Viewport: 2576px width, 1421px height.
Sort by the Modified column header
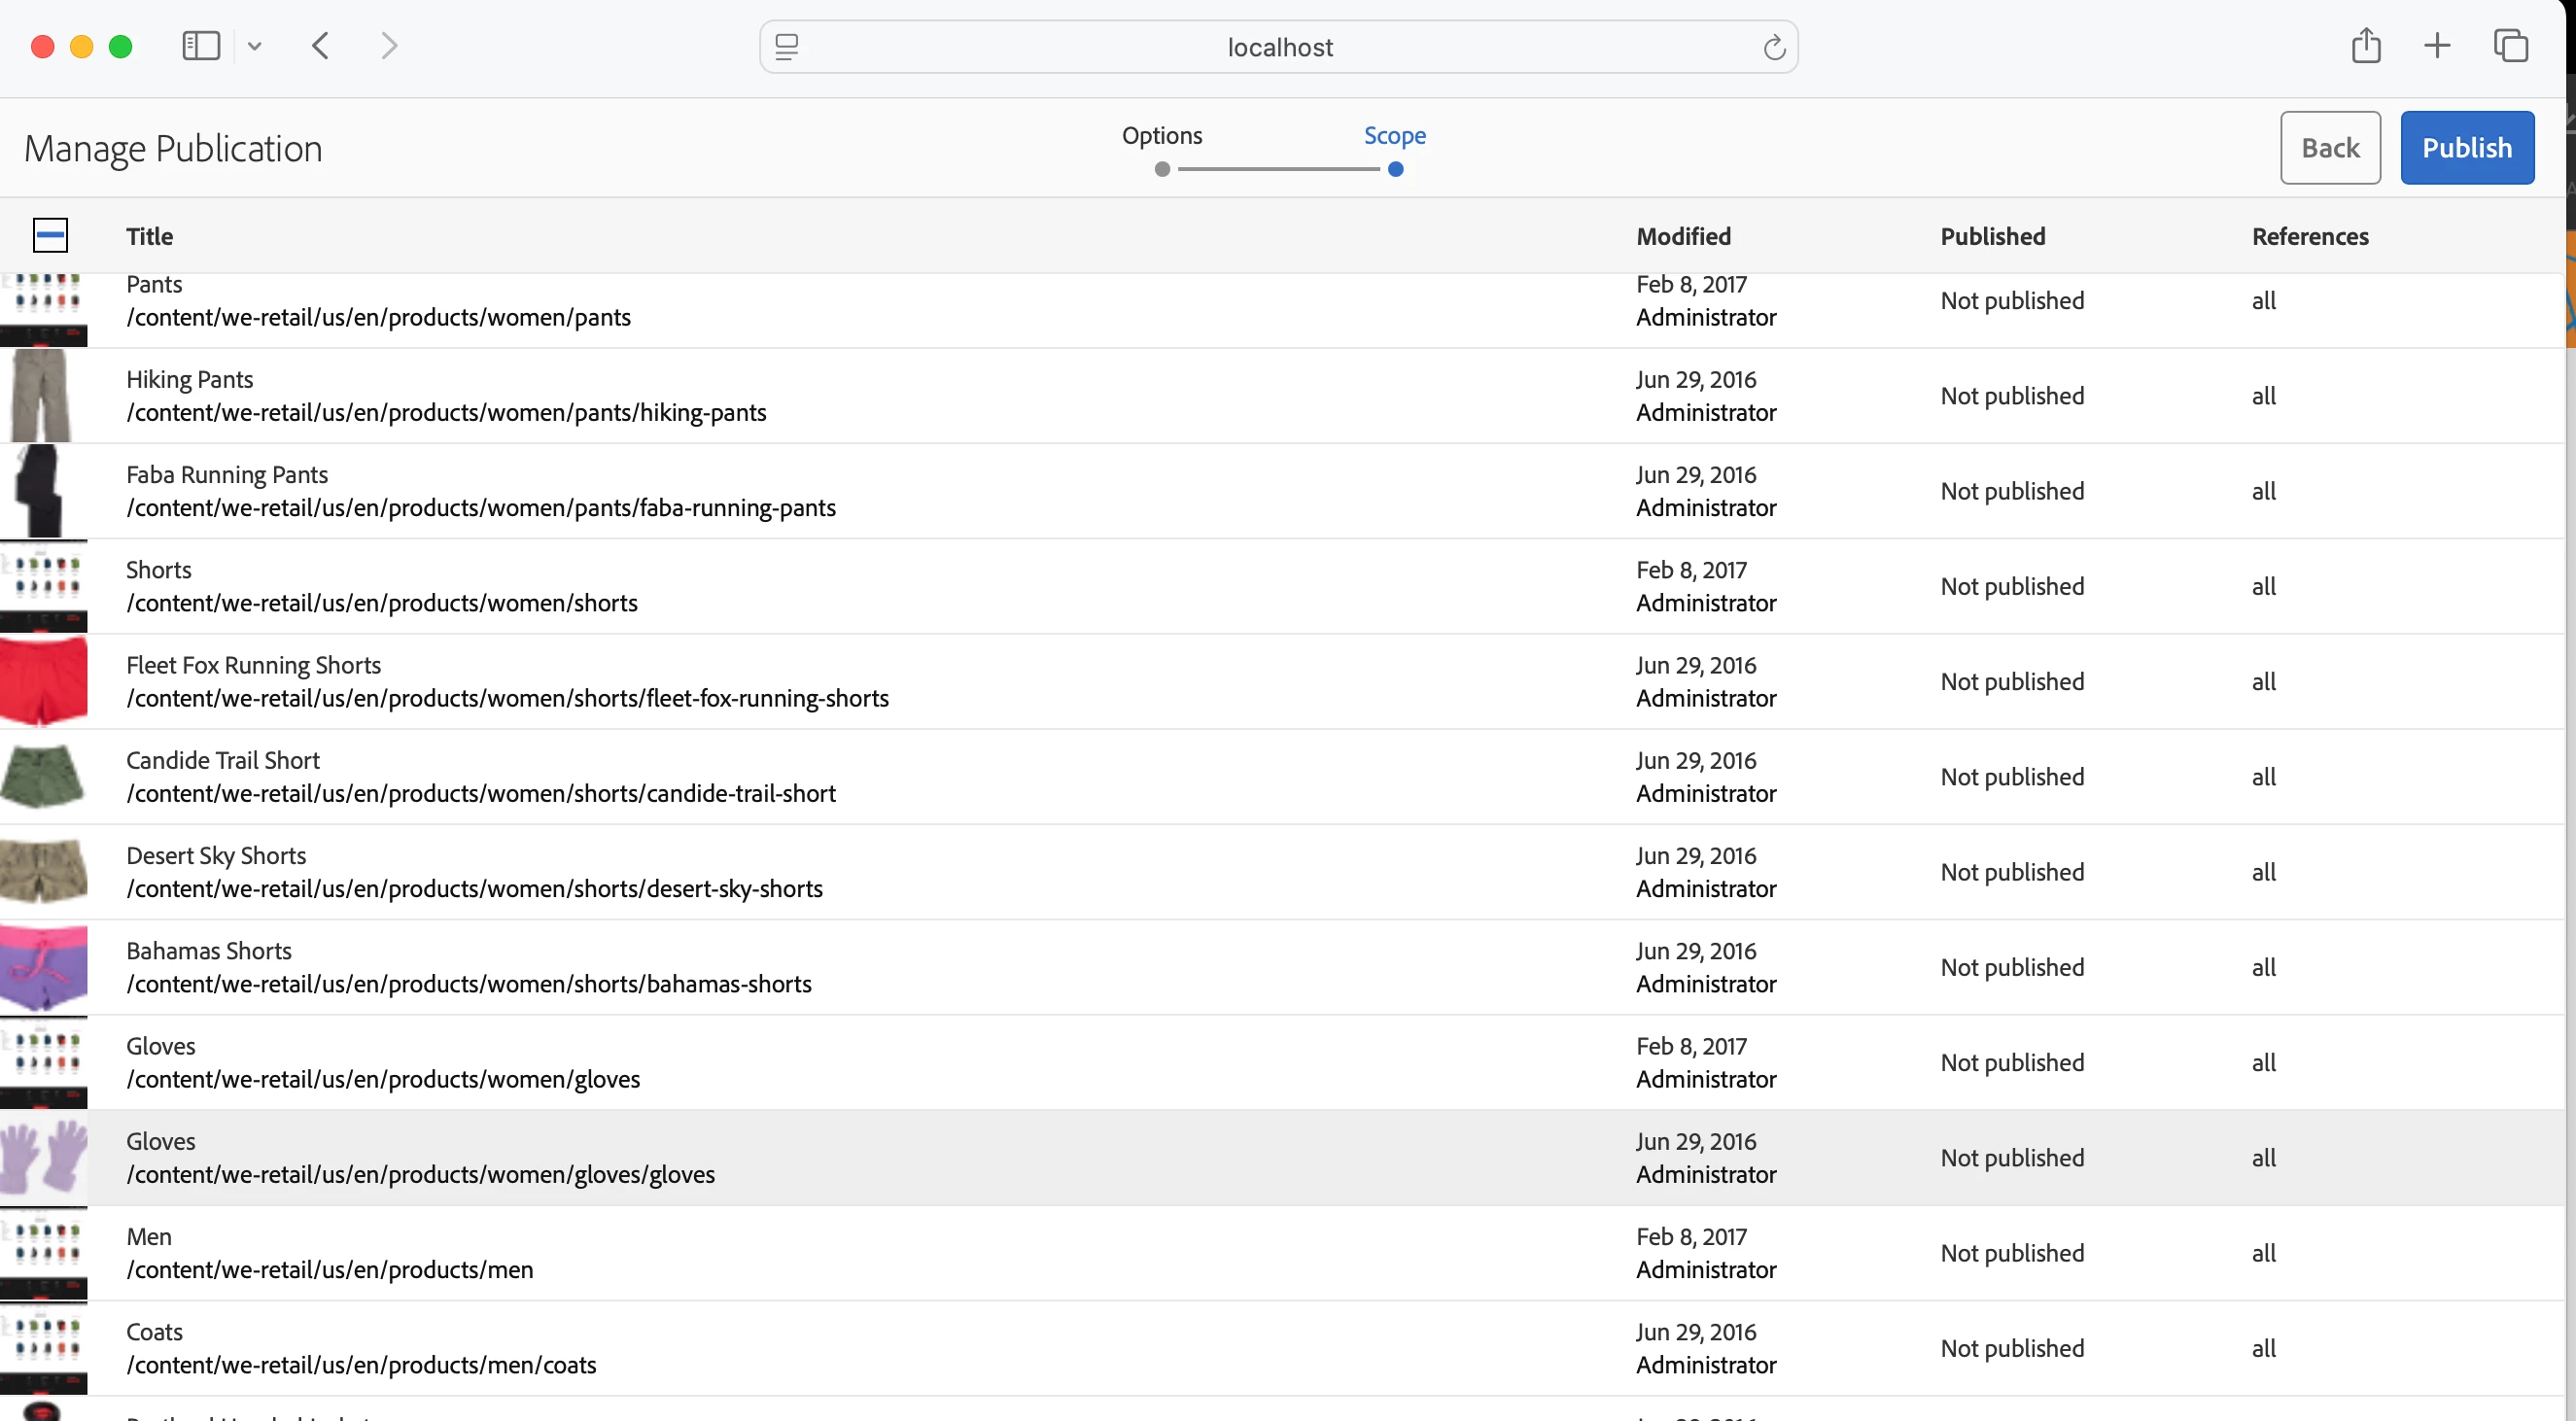(x=1683, y=237)
